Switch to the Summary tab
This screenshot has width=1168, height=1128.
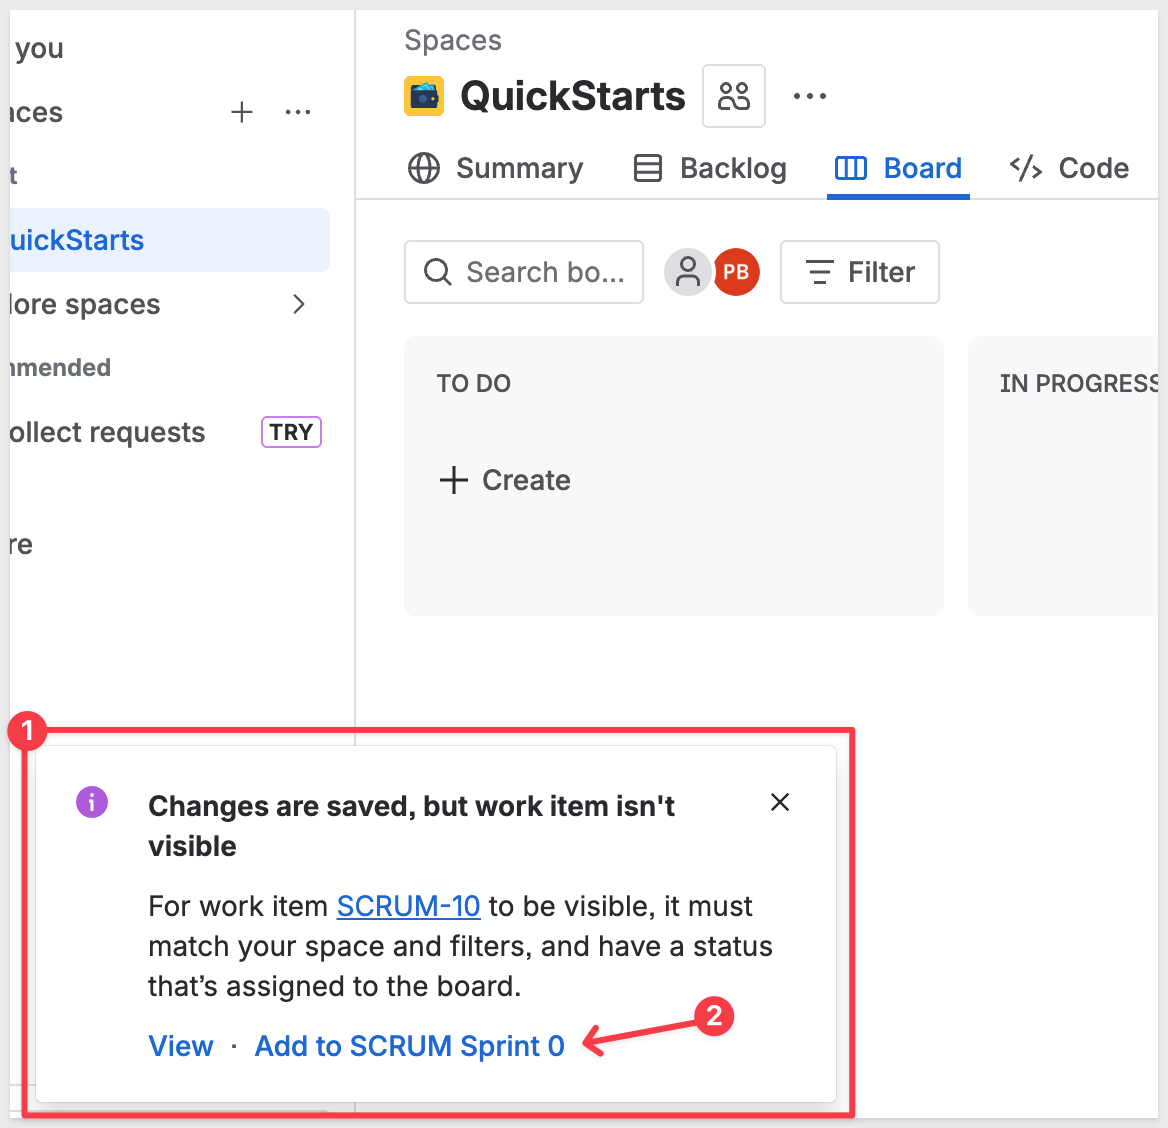coord(496,168)
